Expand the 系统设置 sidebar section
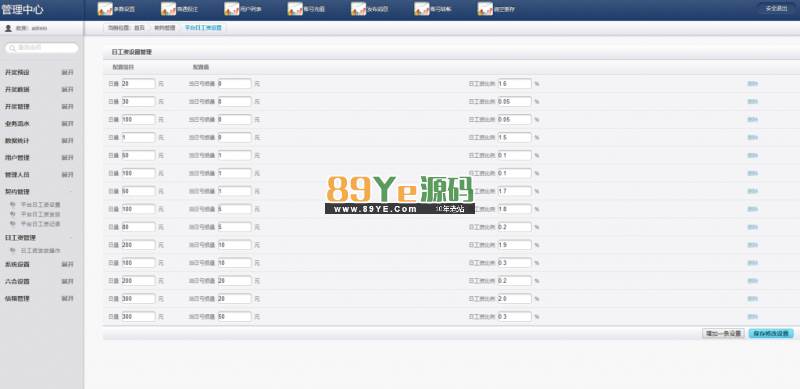Viewport: 800px width, 389px height. [67, 264]
